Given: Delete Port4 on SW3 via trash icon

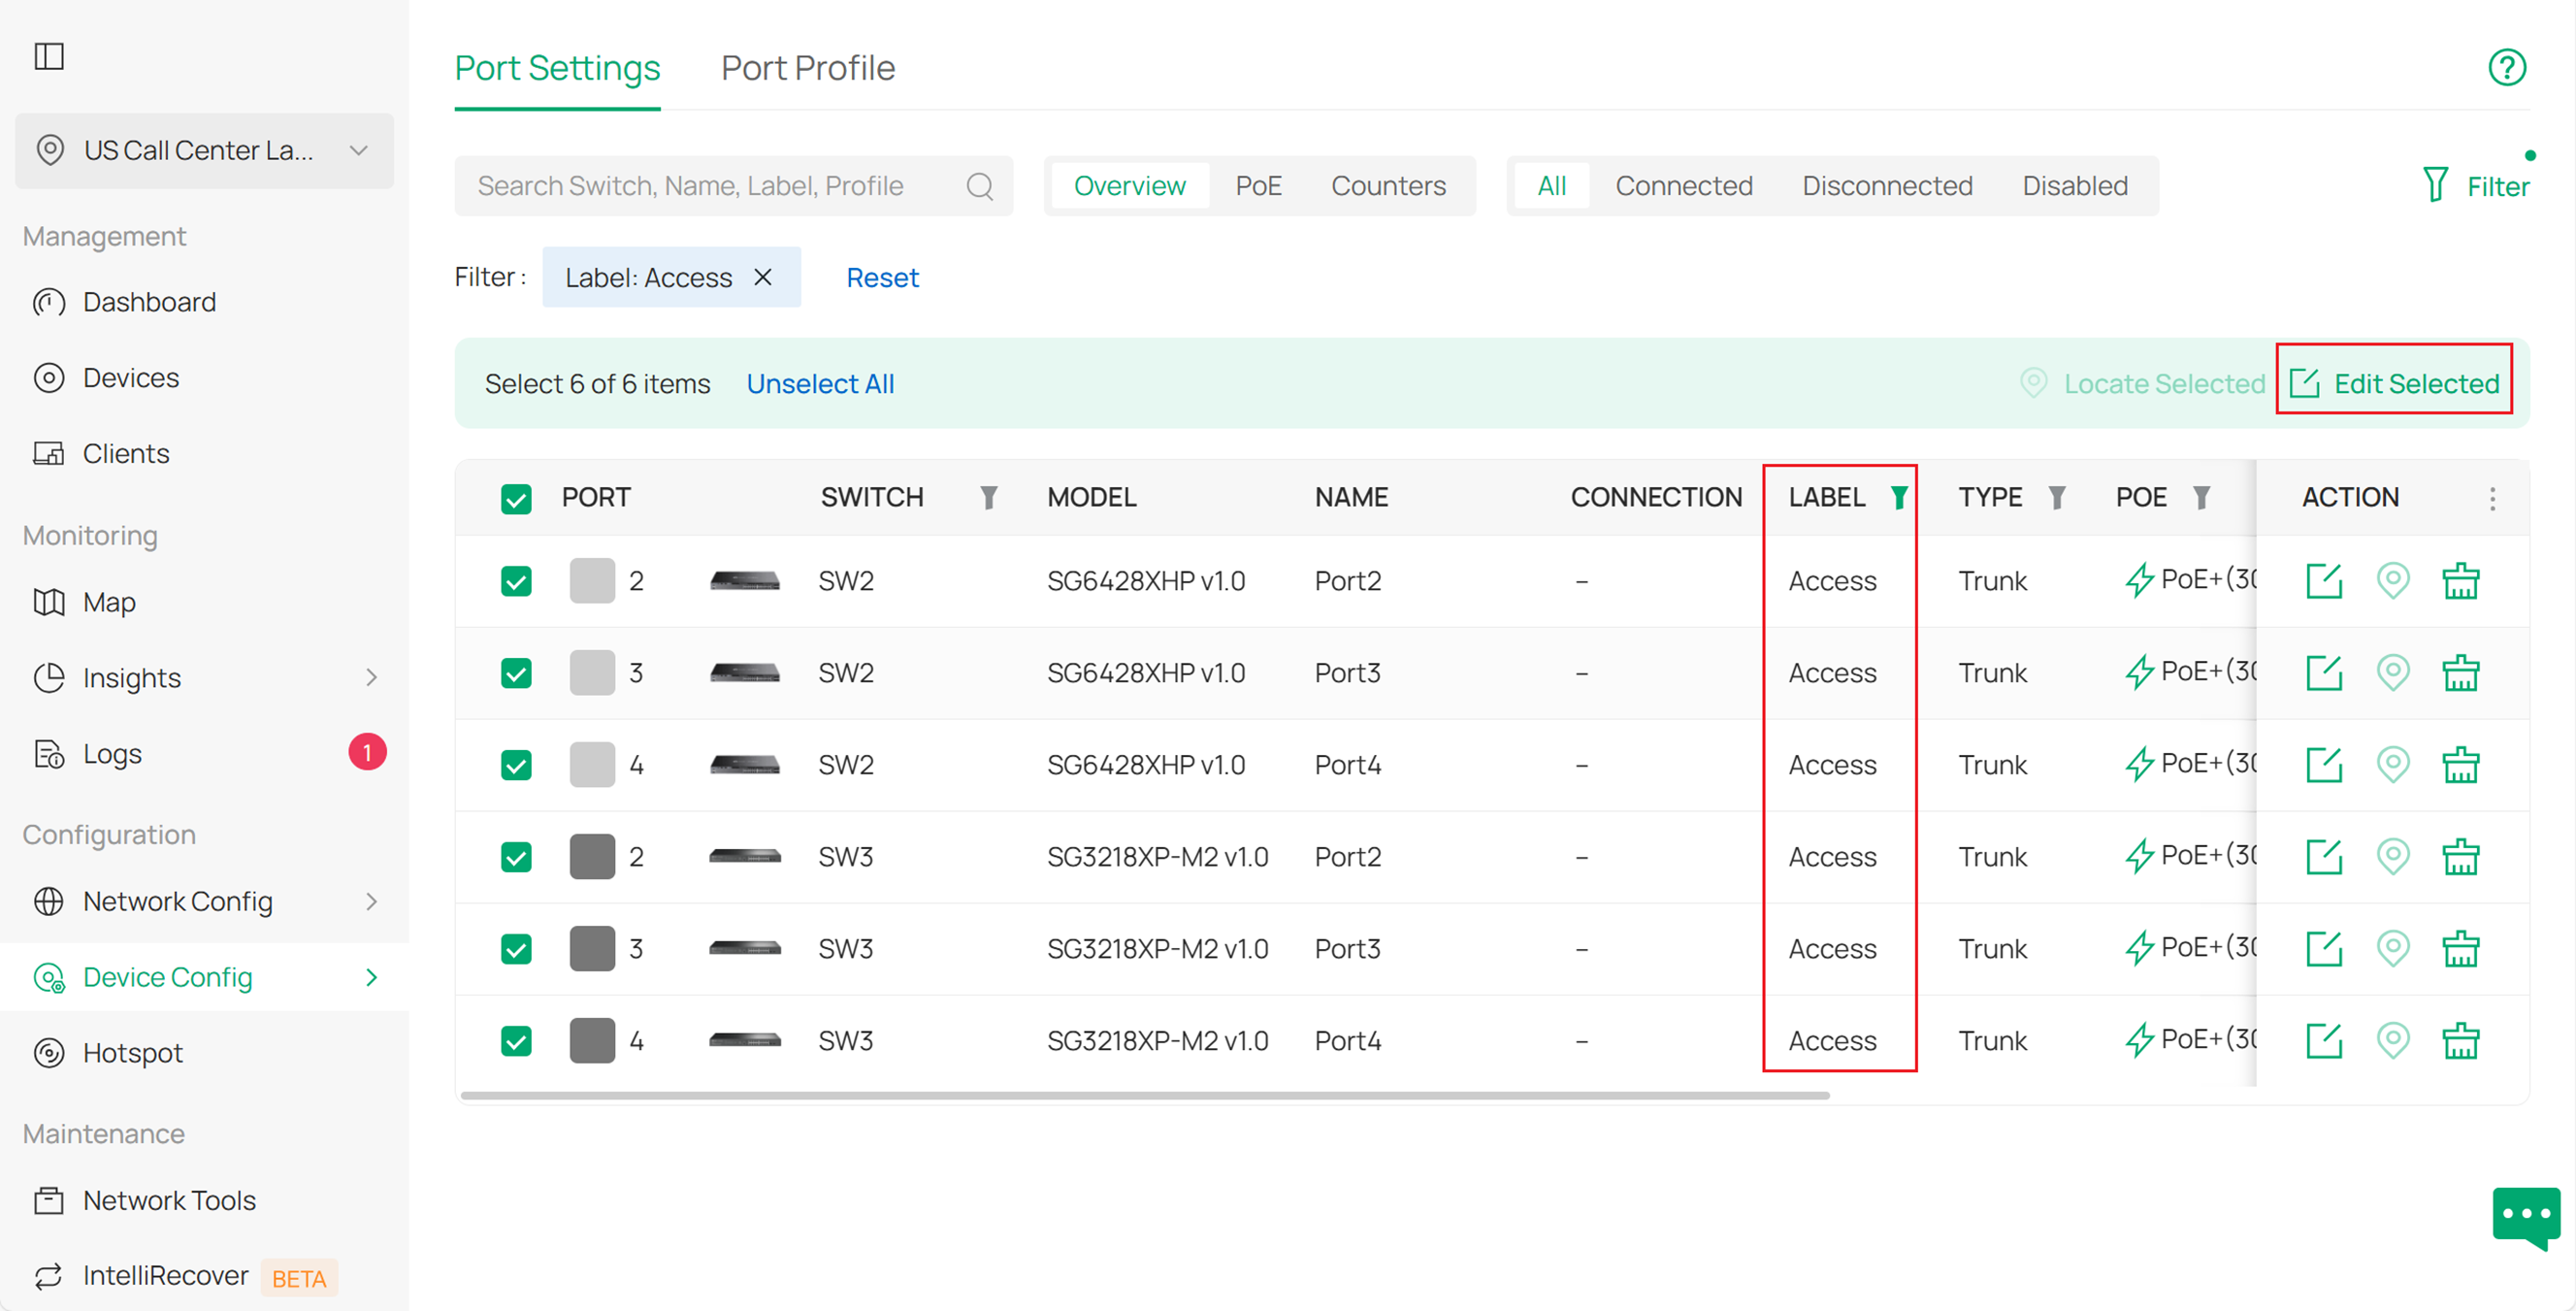Looking at the screenshot, I should tap(2461, 1040).
